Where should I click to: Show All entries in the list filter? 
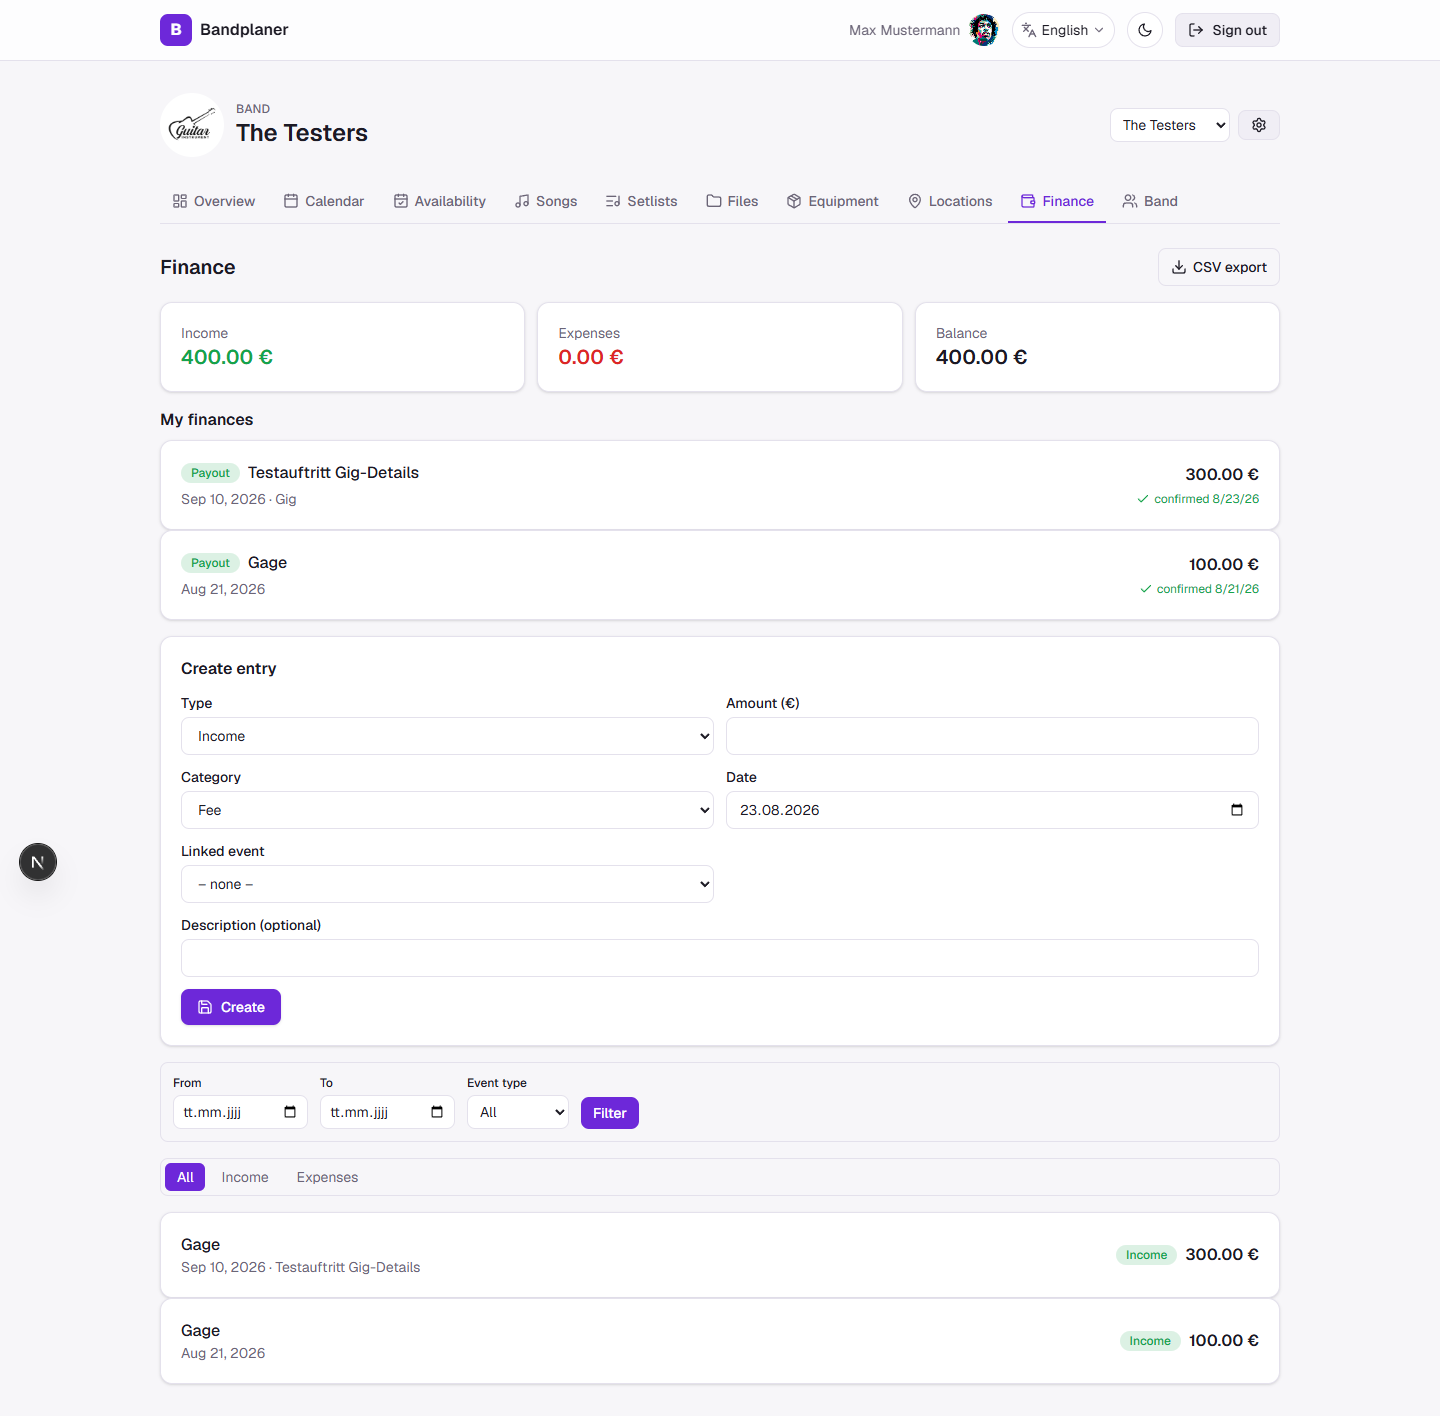point(185,1177)
